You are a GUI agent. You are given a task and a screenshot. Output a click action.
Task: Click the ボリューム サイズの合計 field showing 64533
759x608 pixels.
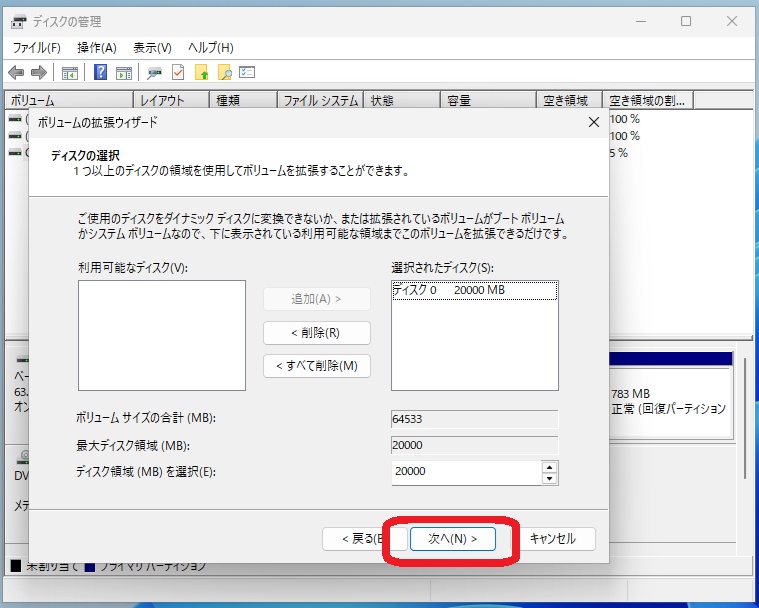click(x=474, y=419)
